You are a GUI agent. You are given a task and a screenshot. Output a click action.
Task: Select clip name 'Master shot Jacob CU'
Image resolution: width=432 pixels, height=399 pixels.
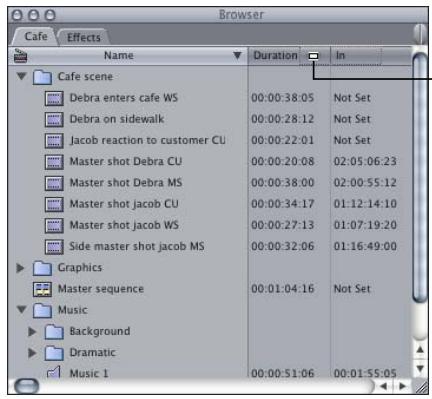pos(124,204)
